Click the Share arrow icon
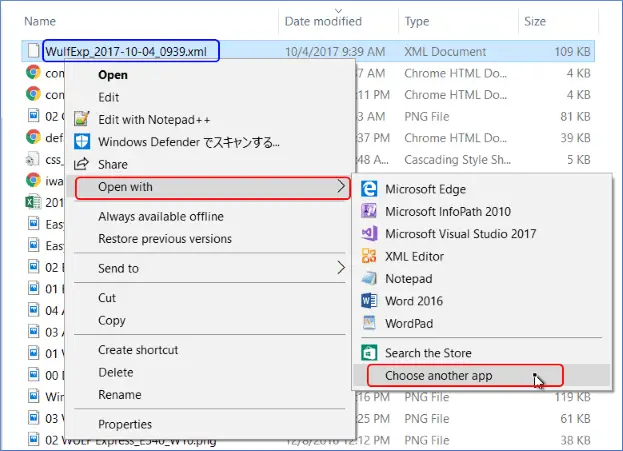The image size is (623, 451). pos(82,164)
